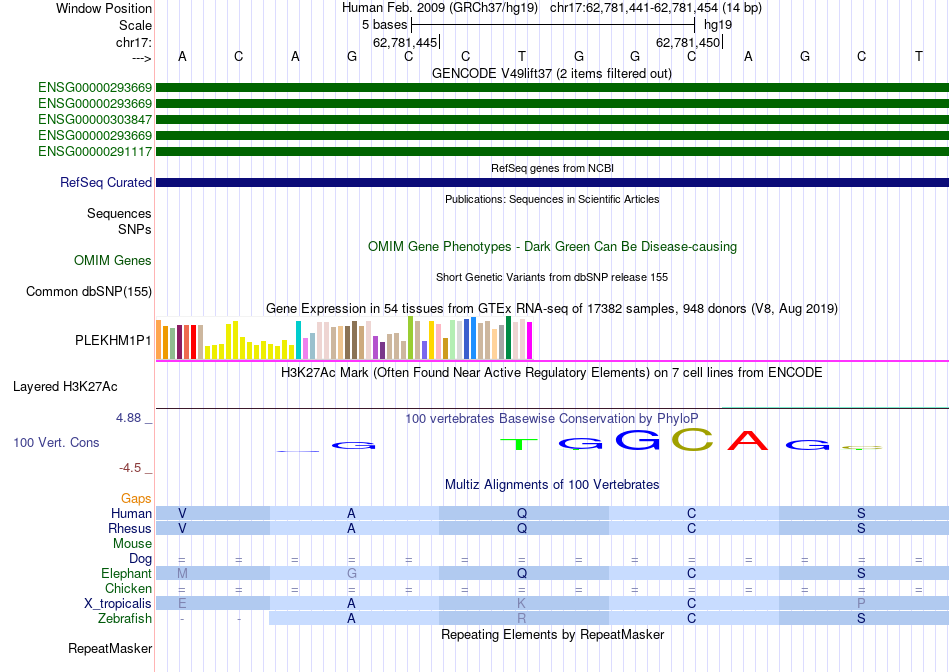This screenshot has width=950, height=672.
Task: Click the Window Position label
Action: (104, 8)
